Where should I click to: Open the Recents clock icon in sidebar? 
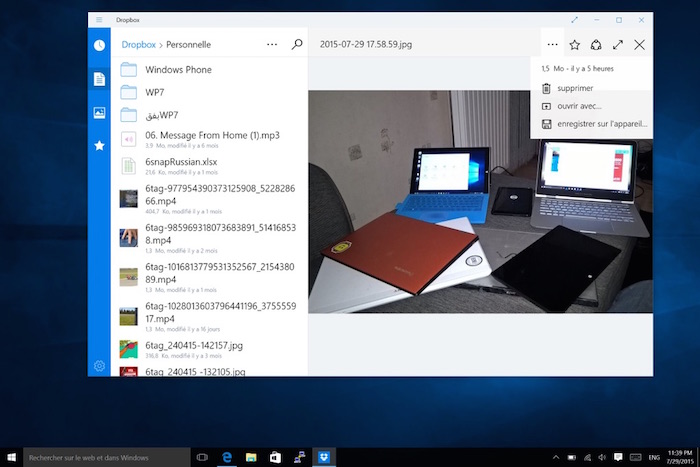coord(100,46)
